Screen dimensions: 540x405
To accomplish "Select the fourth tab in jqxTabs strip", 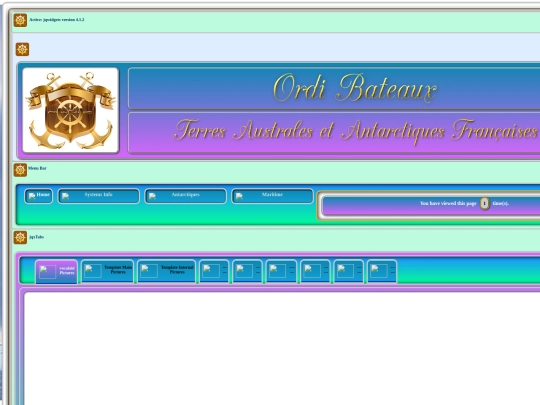I will 214,271.
